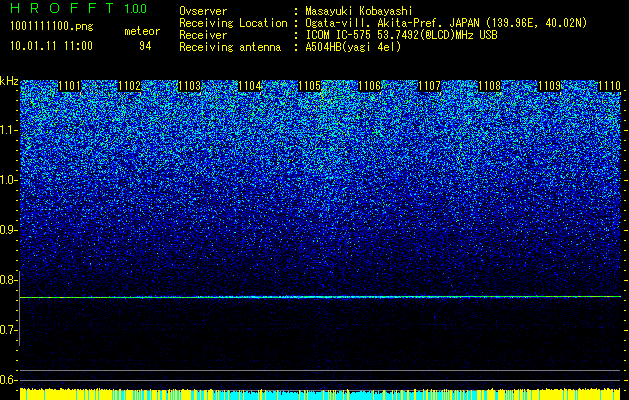This screenshot has width=629, height=400.
Task: Click the 1.1 frequency axis label
Action: pyautogui.click(x=9, y=130)
